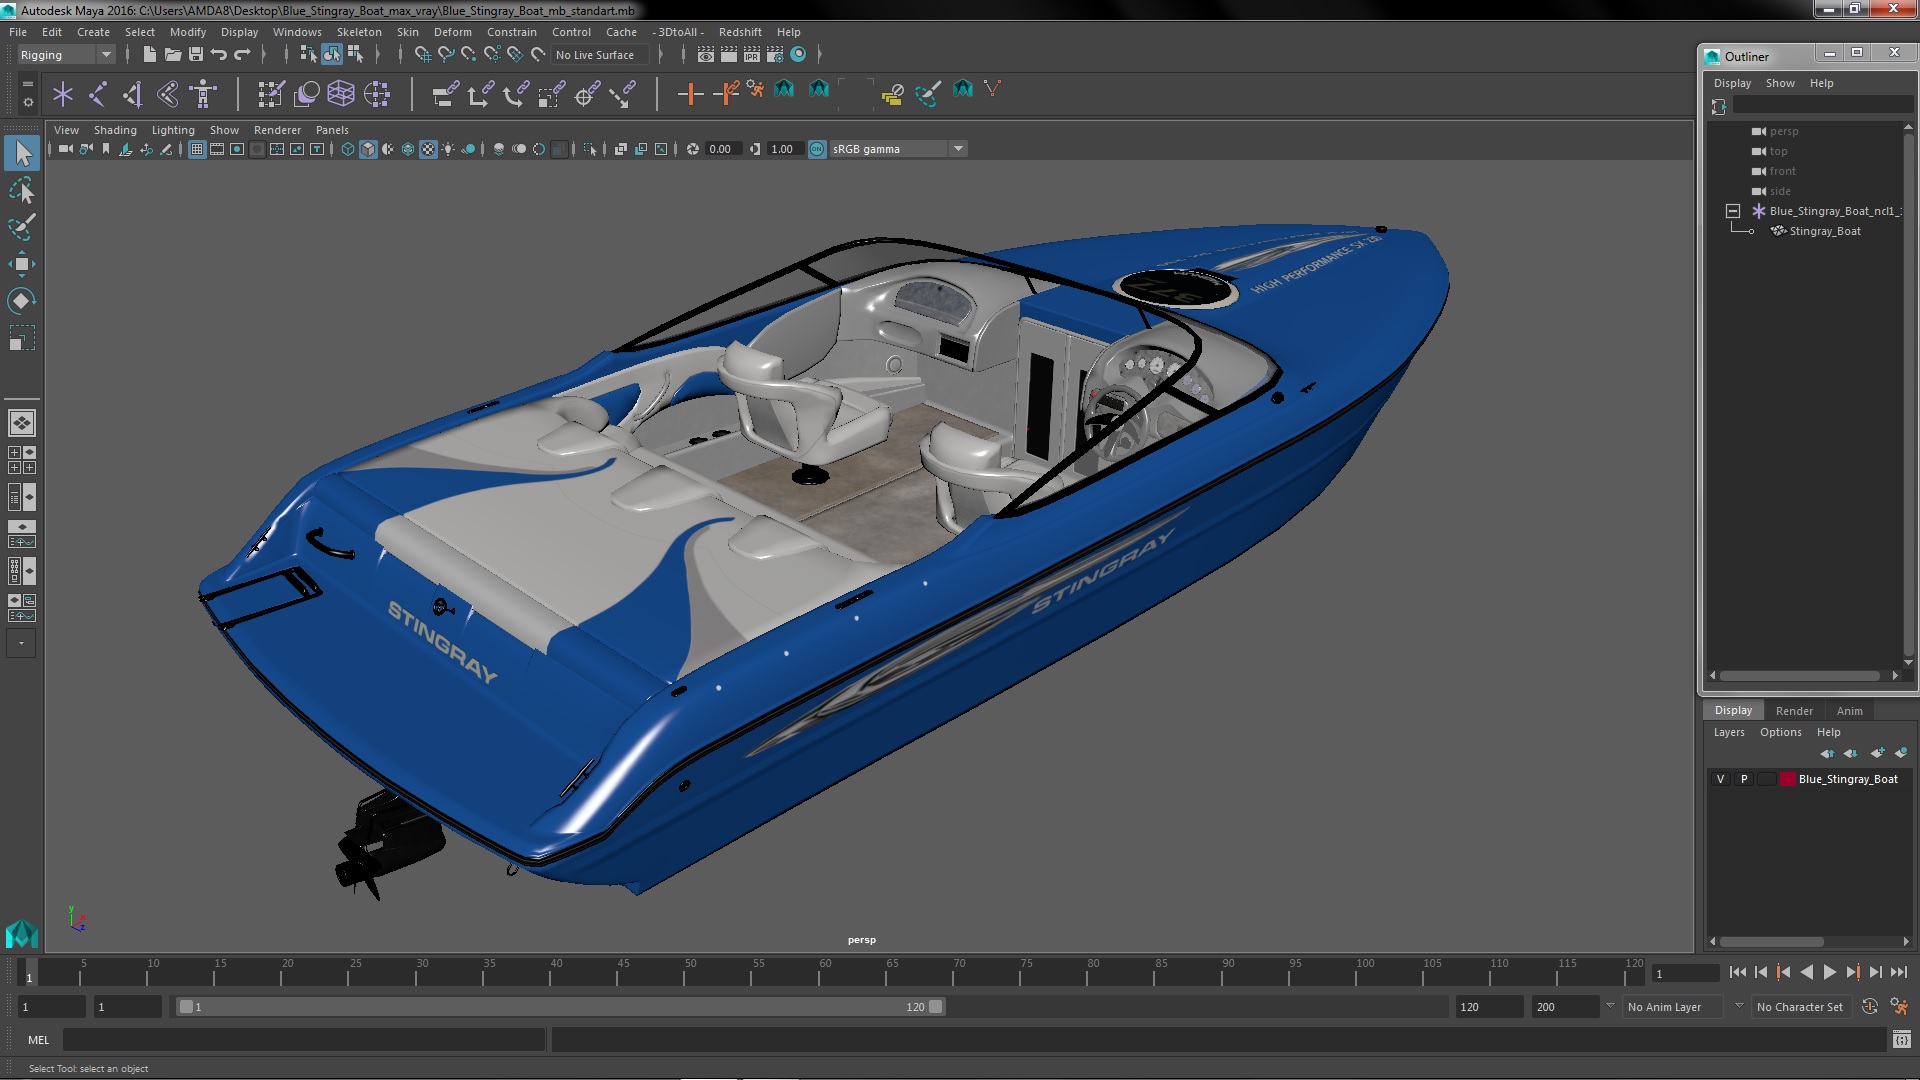Image resolution: width=1920 pixels, height=1080 pixels.
Task: Collapse the Blue_Stingray_Boat_ncl1 outliner node
Action: point(1733,211)
